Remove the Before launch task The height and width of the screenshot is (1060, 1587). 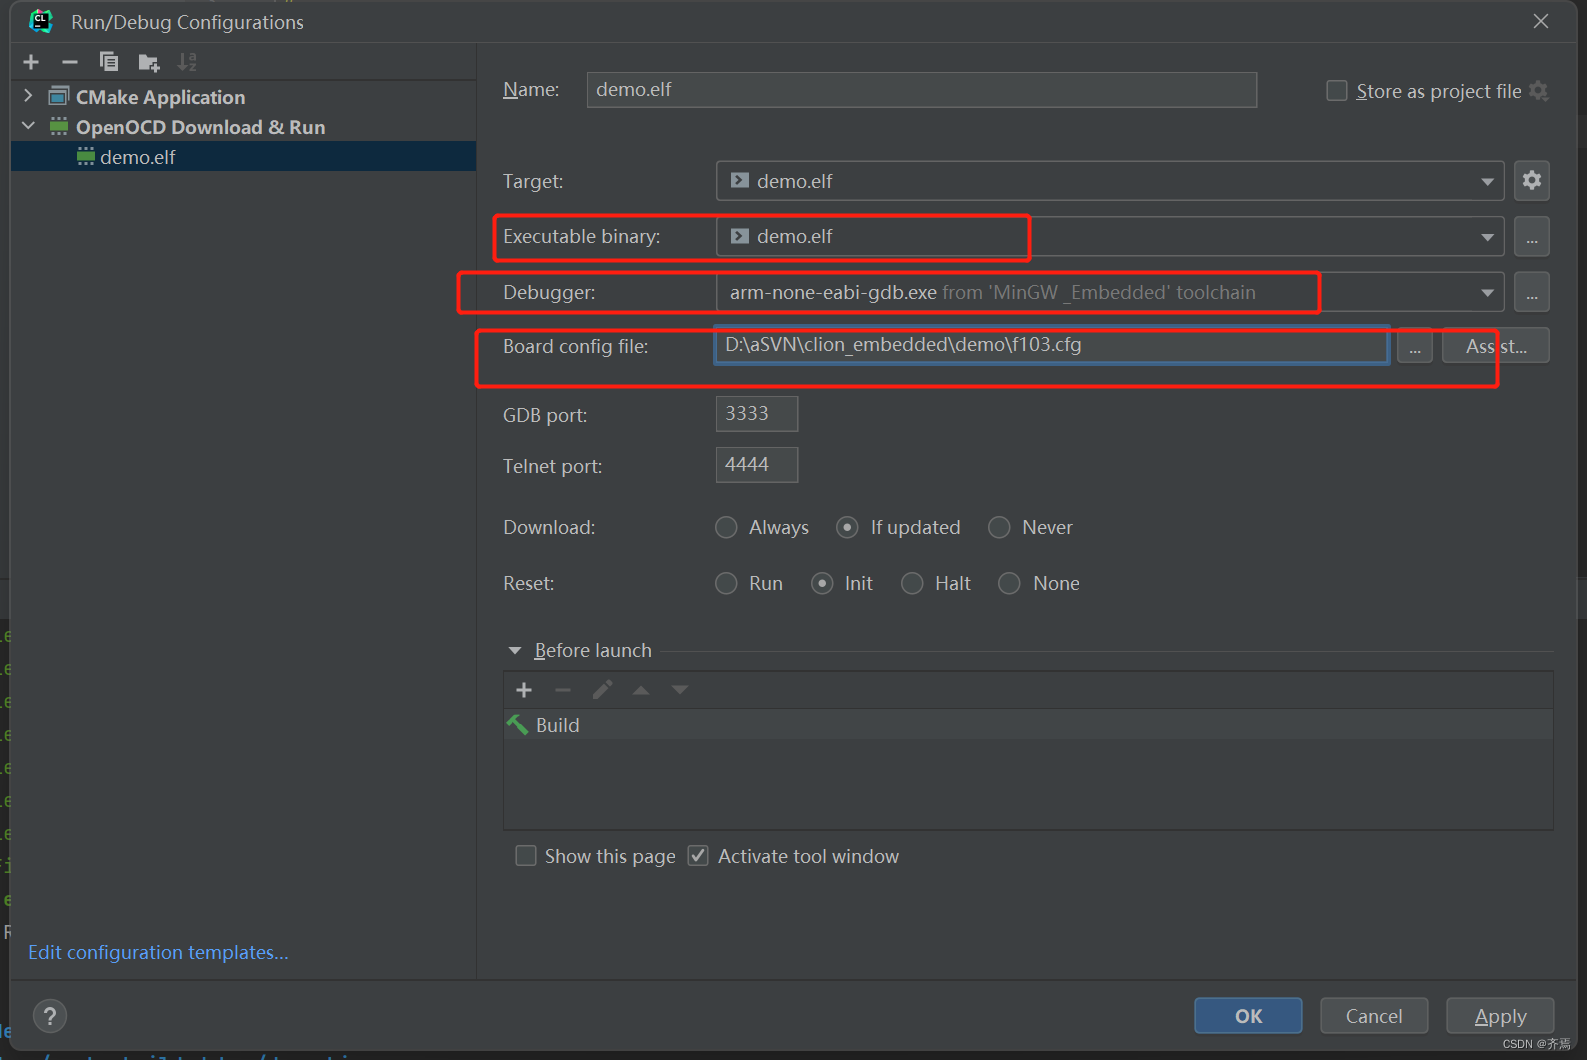click(563, 690)
